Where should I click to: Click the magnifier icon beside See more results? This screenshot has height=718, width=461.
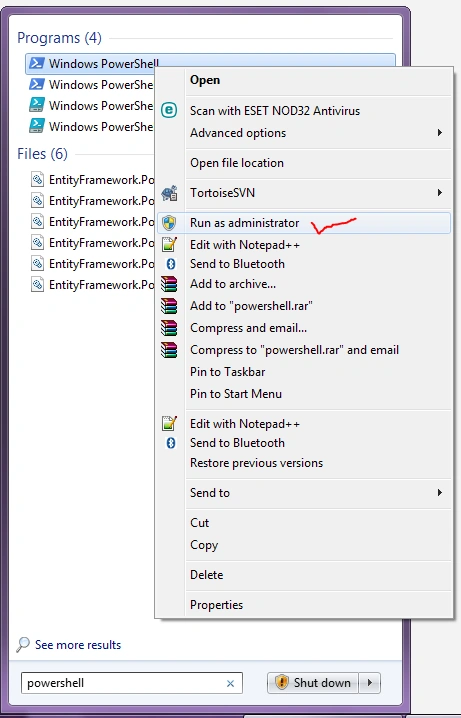(x=23, y=645)
